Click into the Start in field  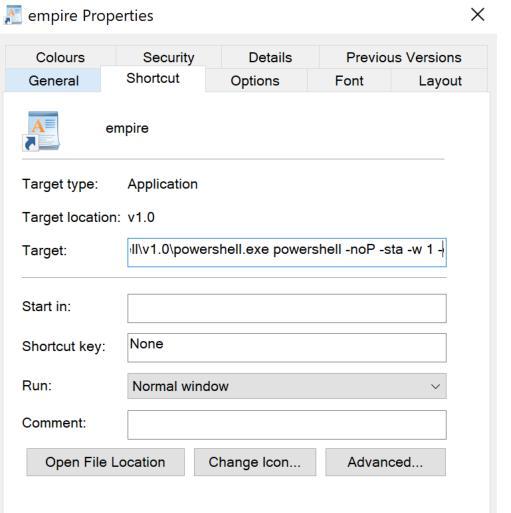click(287, 308)
